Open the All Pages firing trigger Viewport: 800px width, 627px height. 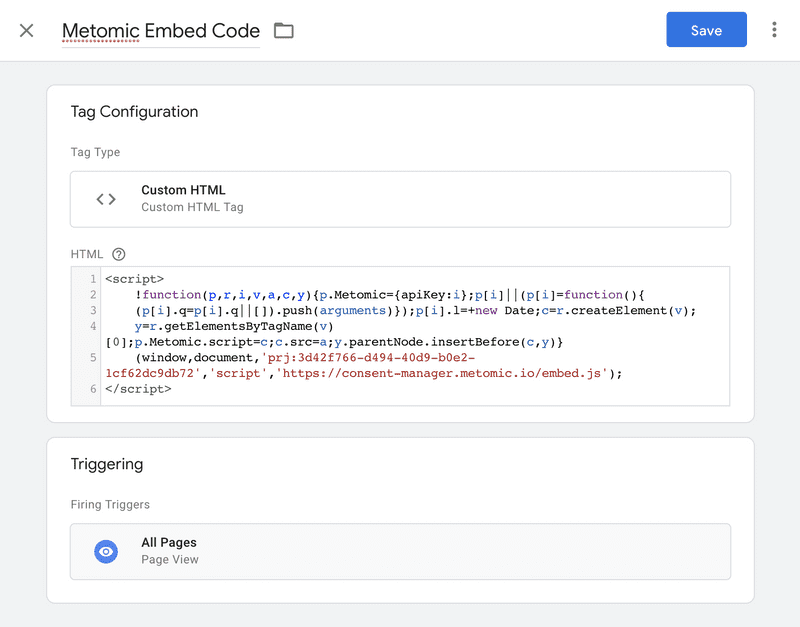(x=401, y=551)
